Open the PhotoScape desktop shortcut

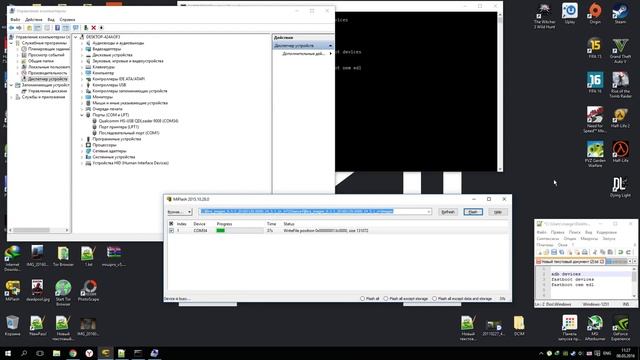tap(88, 291)
